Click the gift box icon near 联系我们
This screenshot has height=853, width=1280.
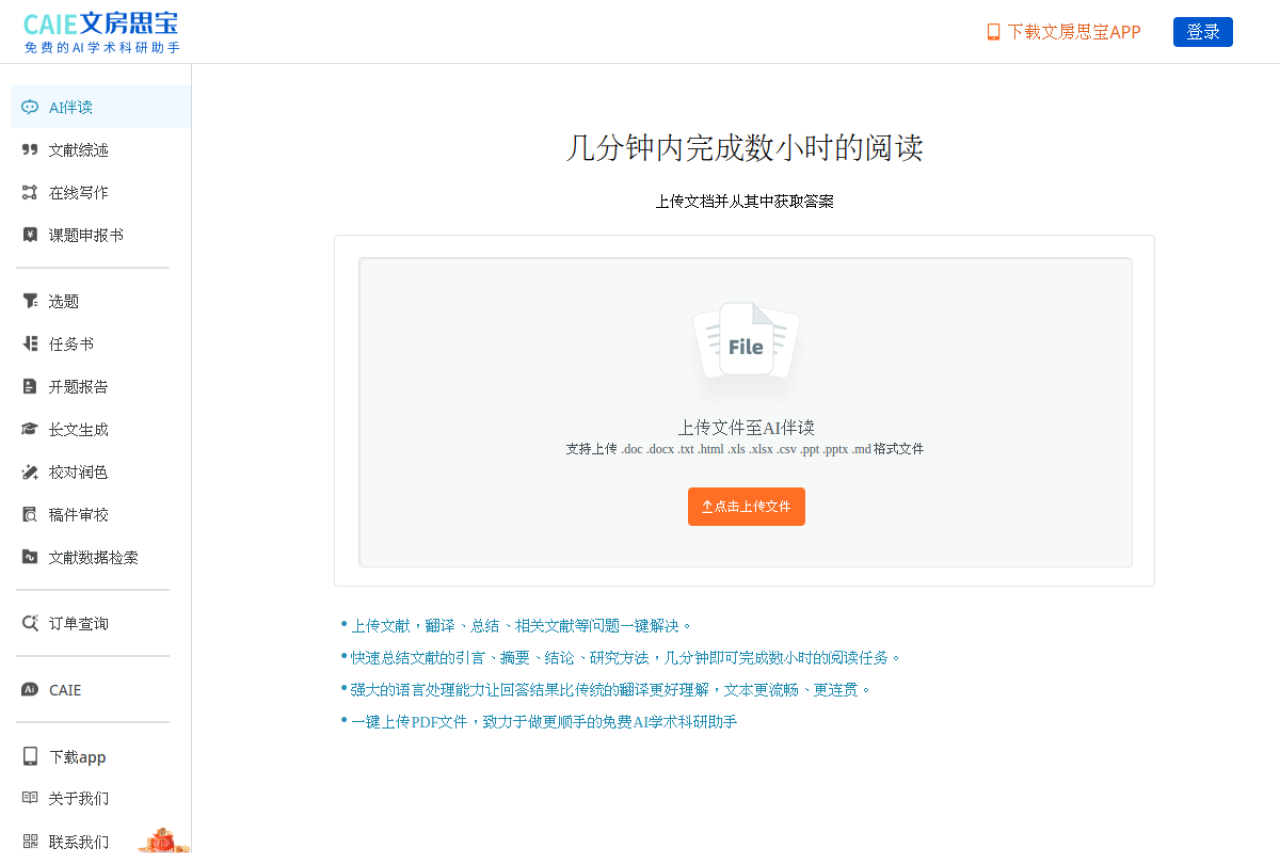[x=162, y=840]
